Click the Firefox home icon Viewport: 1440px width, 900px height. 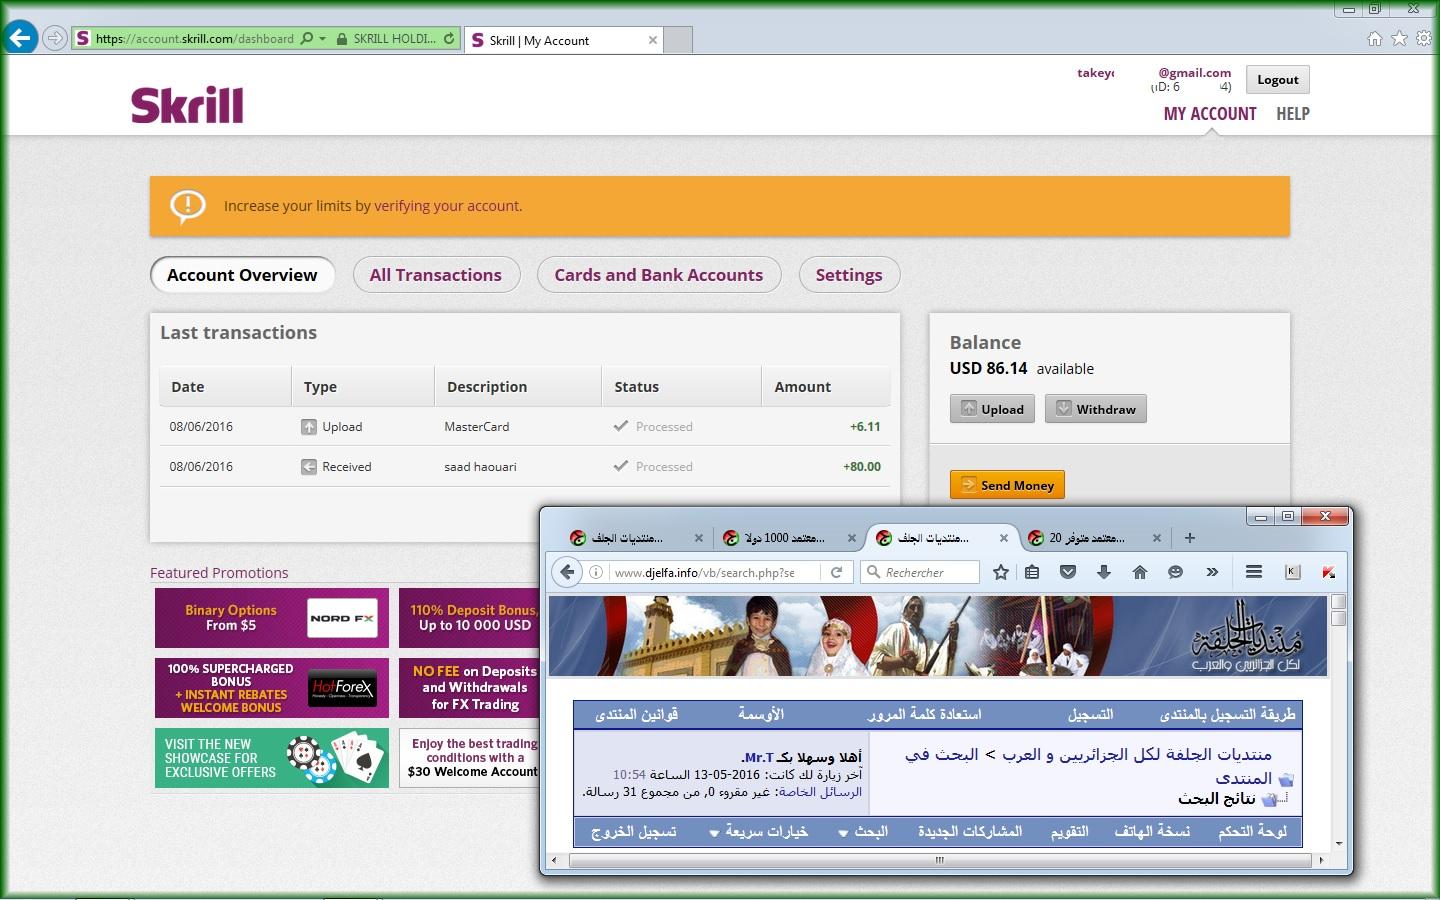click(1139, 572)
